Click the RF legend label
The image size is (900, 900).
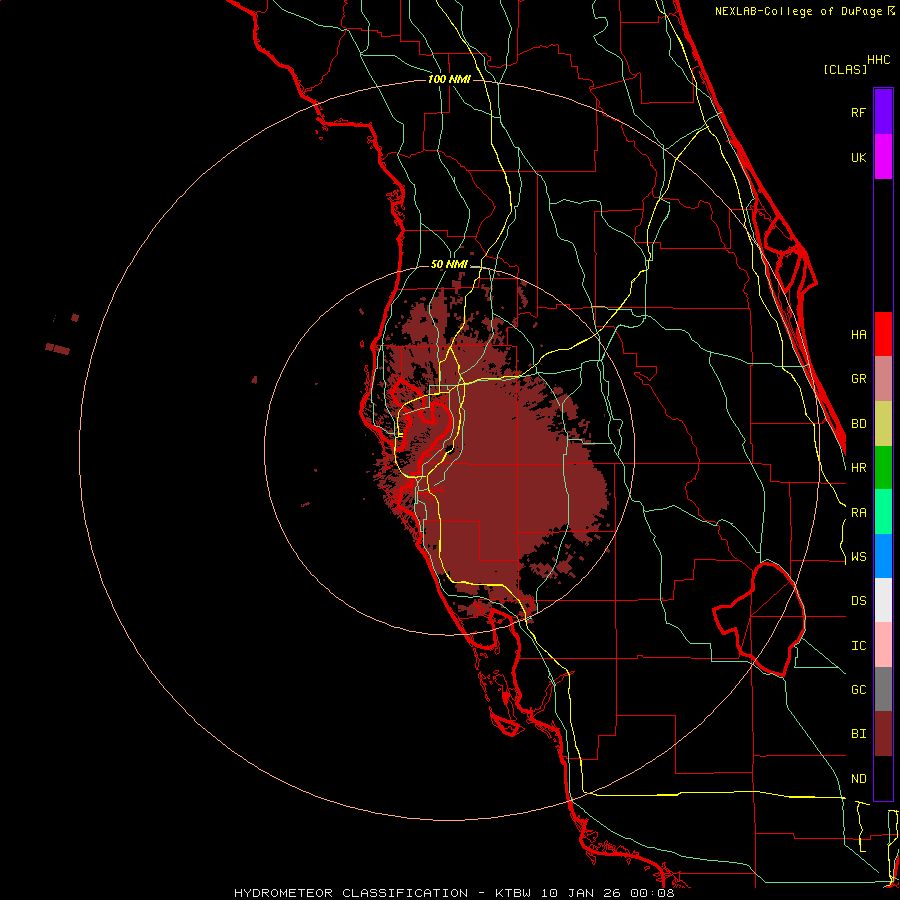click(x=858, y=112)
